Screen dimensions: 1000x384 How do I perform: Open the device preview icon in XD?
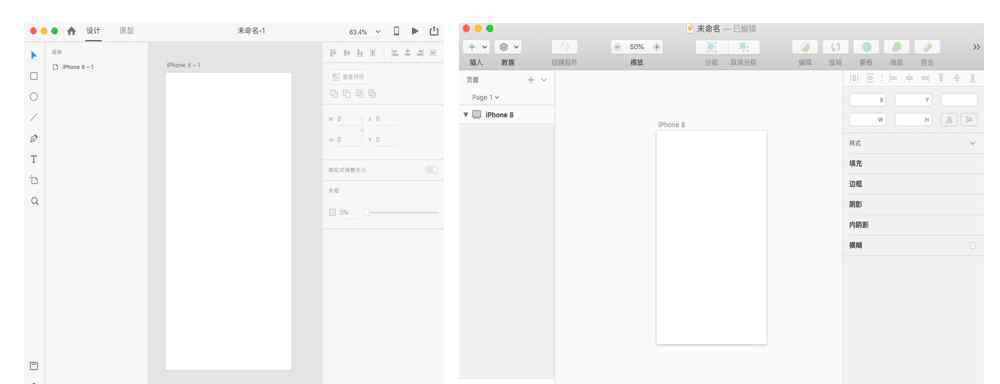(x=396, y=31)
